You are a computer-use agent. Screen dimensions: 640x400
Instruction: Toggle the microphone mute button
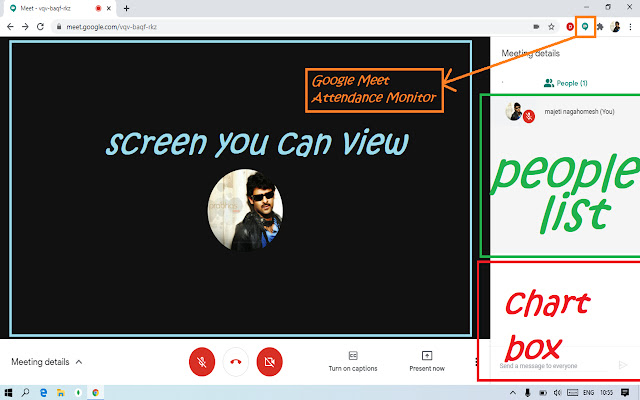click(202, 362)
